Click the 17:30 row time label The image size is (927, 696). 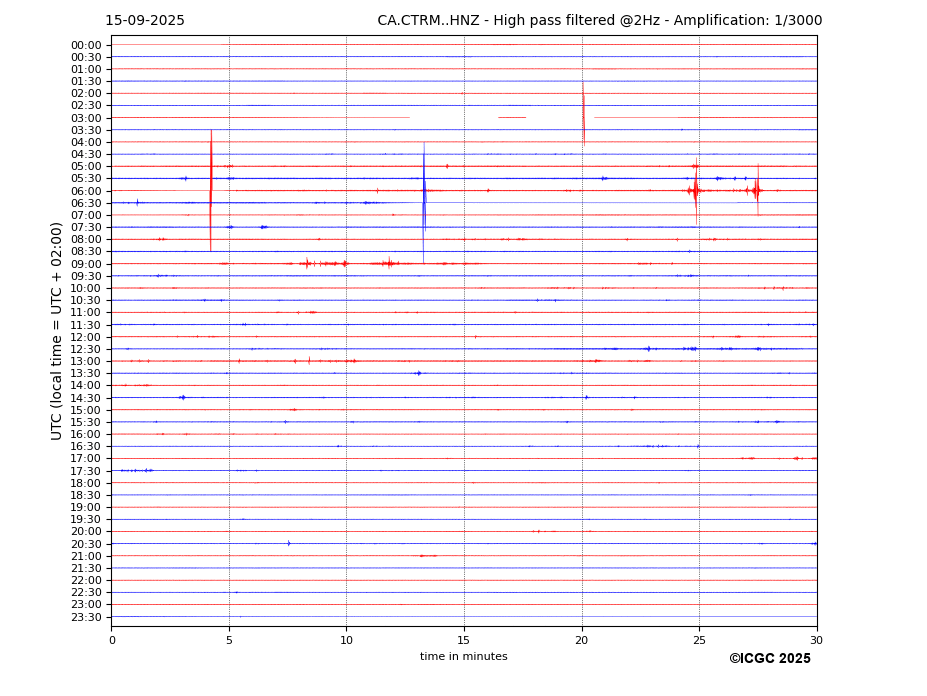click(86, 471)
